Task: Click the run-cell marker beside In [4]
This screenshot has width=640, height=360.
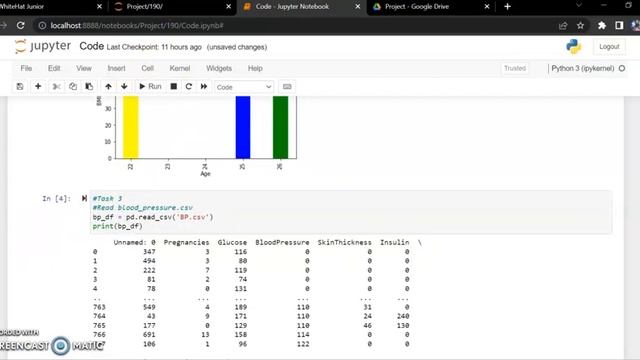Action: pos(84,198)
